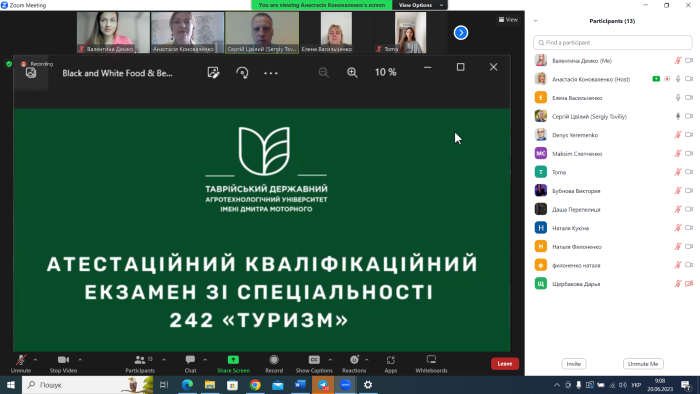Expand arrow next to Reactions
The height and width of the screenshot is (394, 700).
coord(367,360)
